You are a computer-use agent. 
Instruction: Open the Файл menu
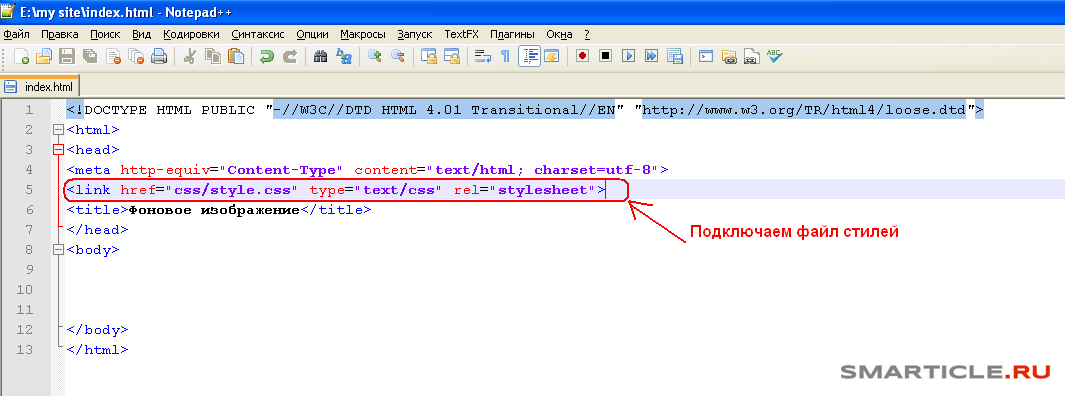(x=16, y=34)
